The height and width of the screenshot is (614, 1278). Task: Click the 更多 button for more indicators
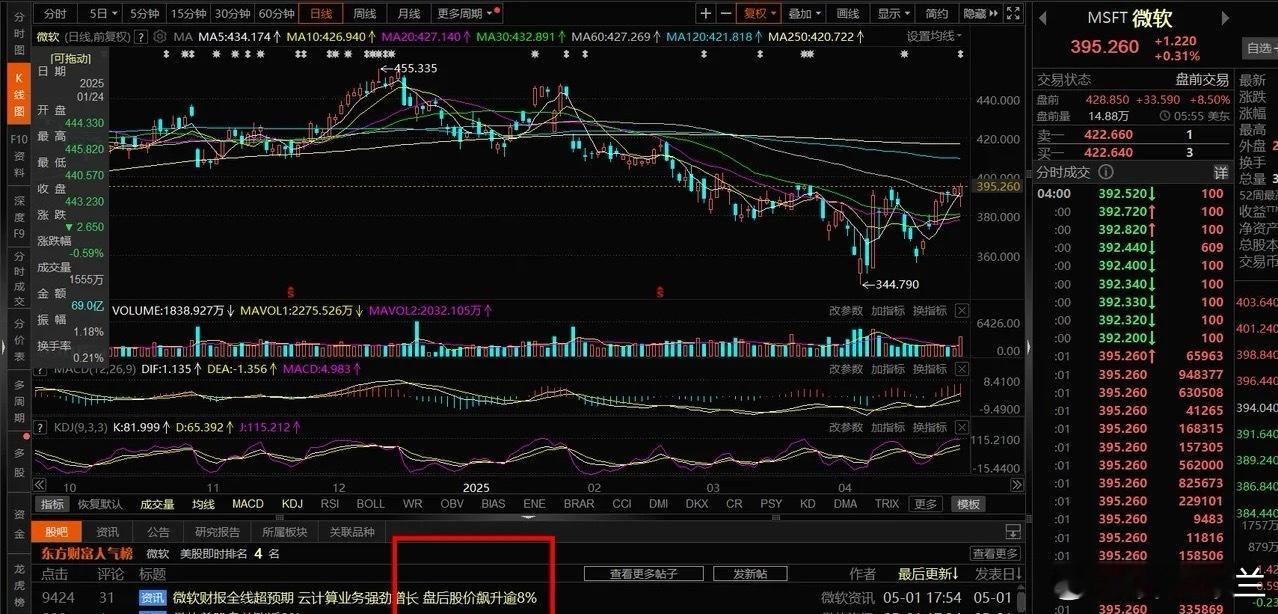click(926, 504)
